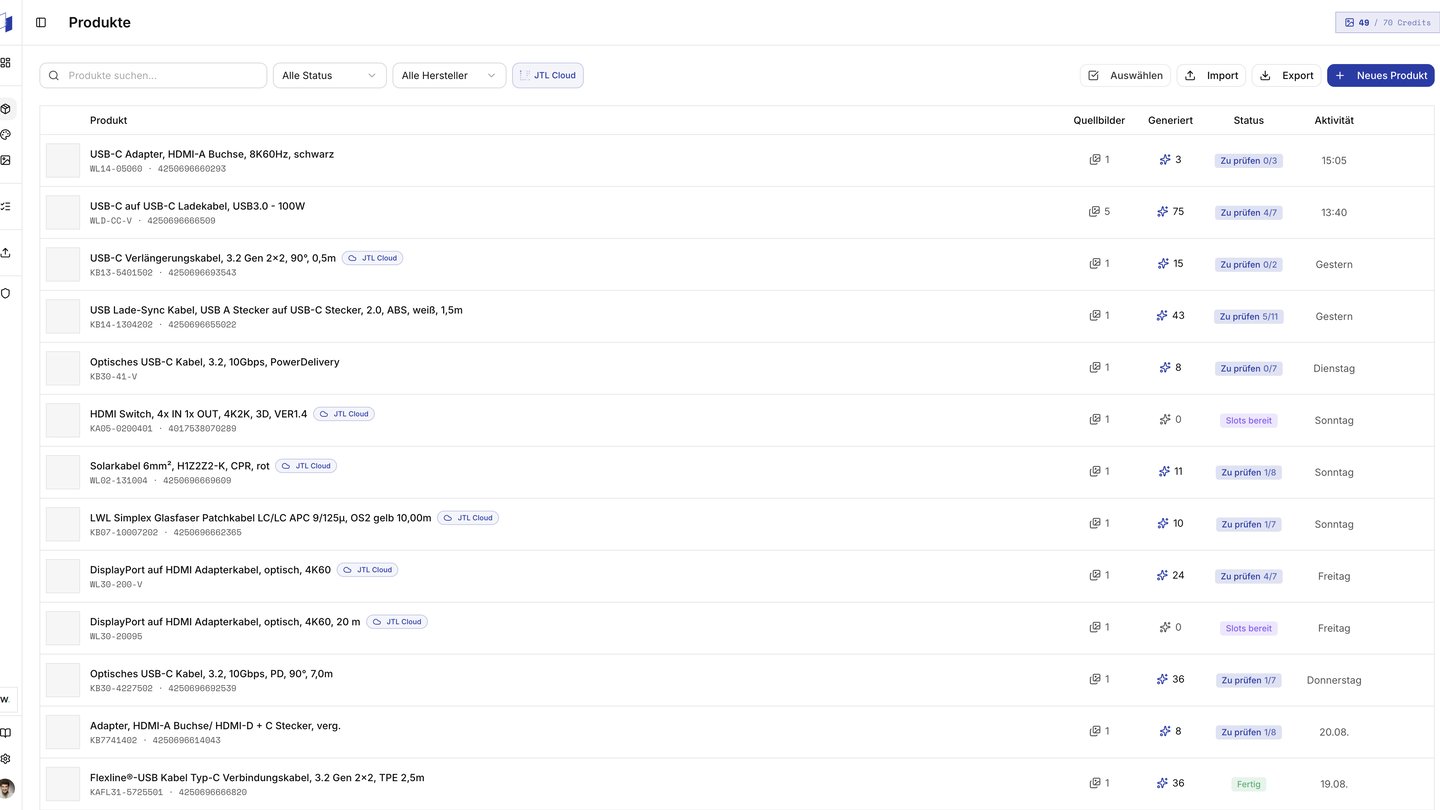Click the Generiert column header
Image resolution: width=1440 pixels, height=810 pixels.
click(x=1170, y=120)
